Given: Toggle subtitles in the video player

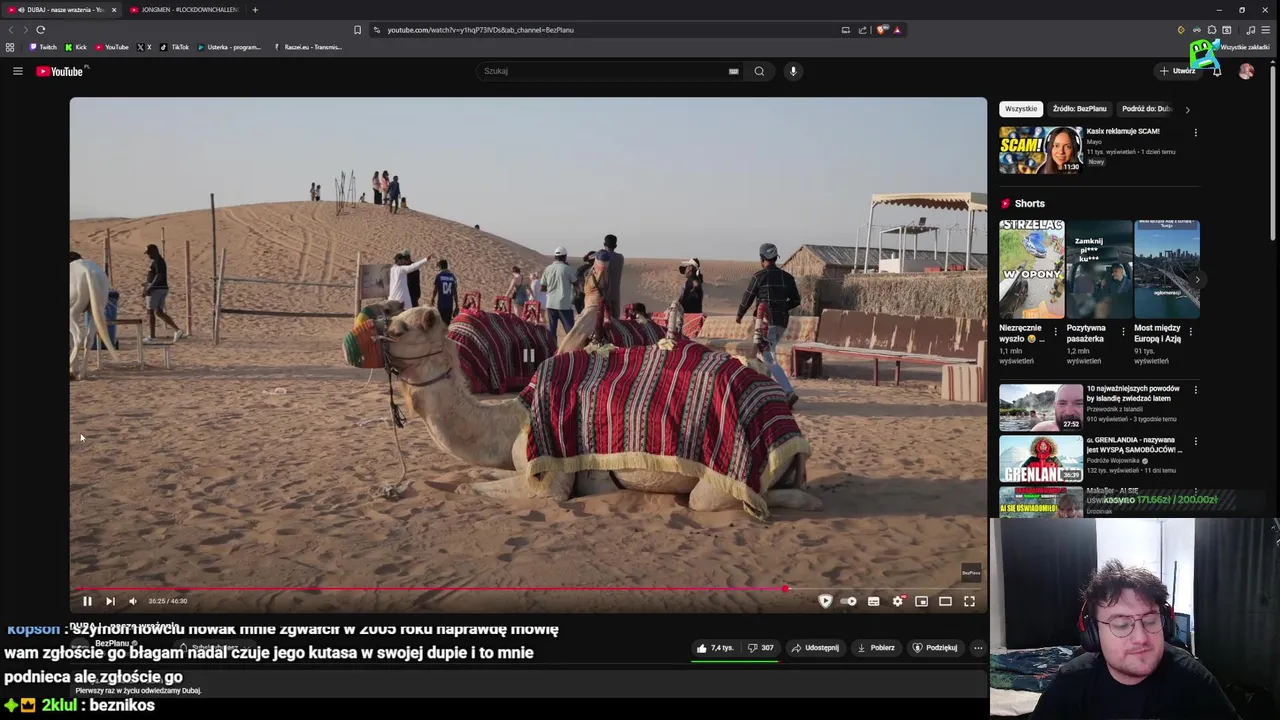Looking at the screenshot, I should (873, 601).
